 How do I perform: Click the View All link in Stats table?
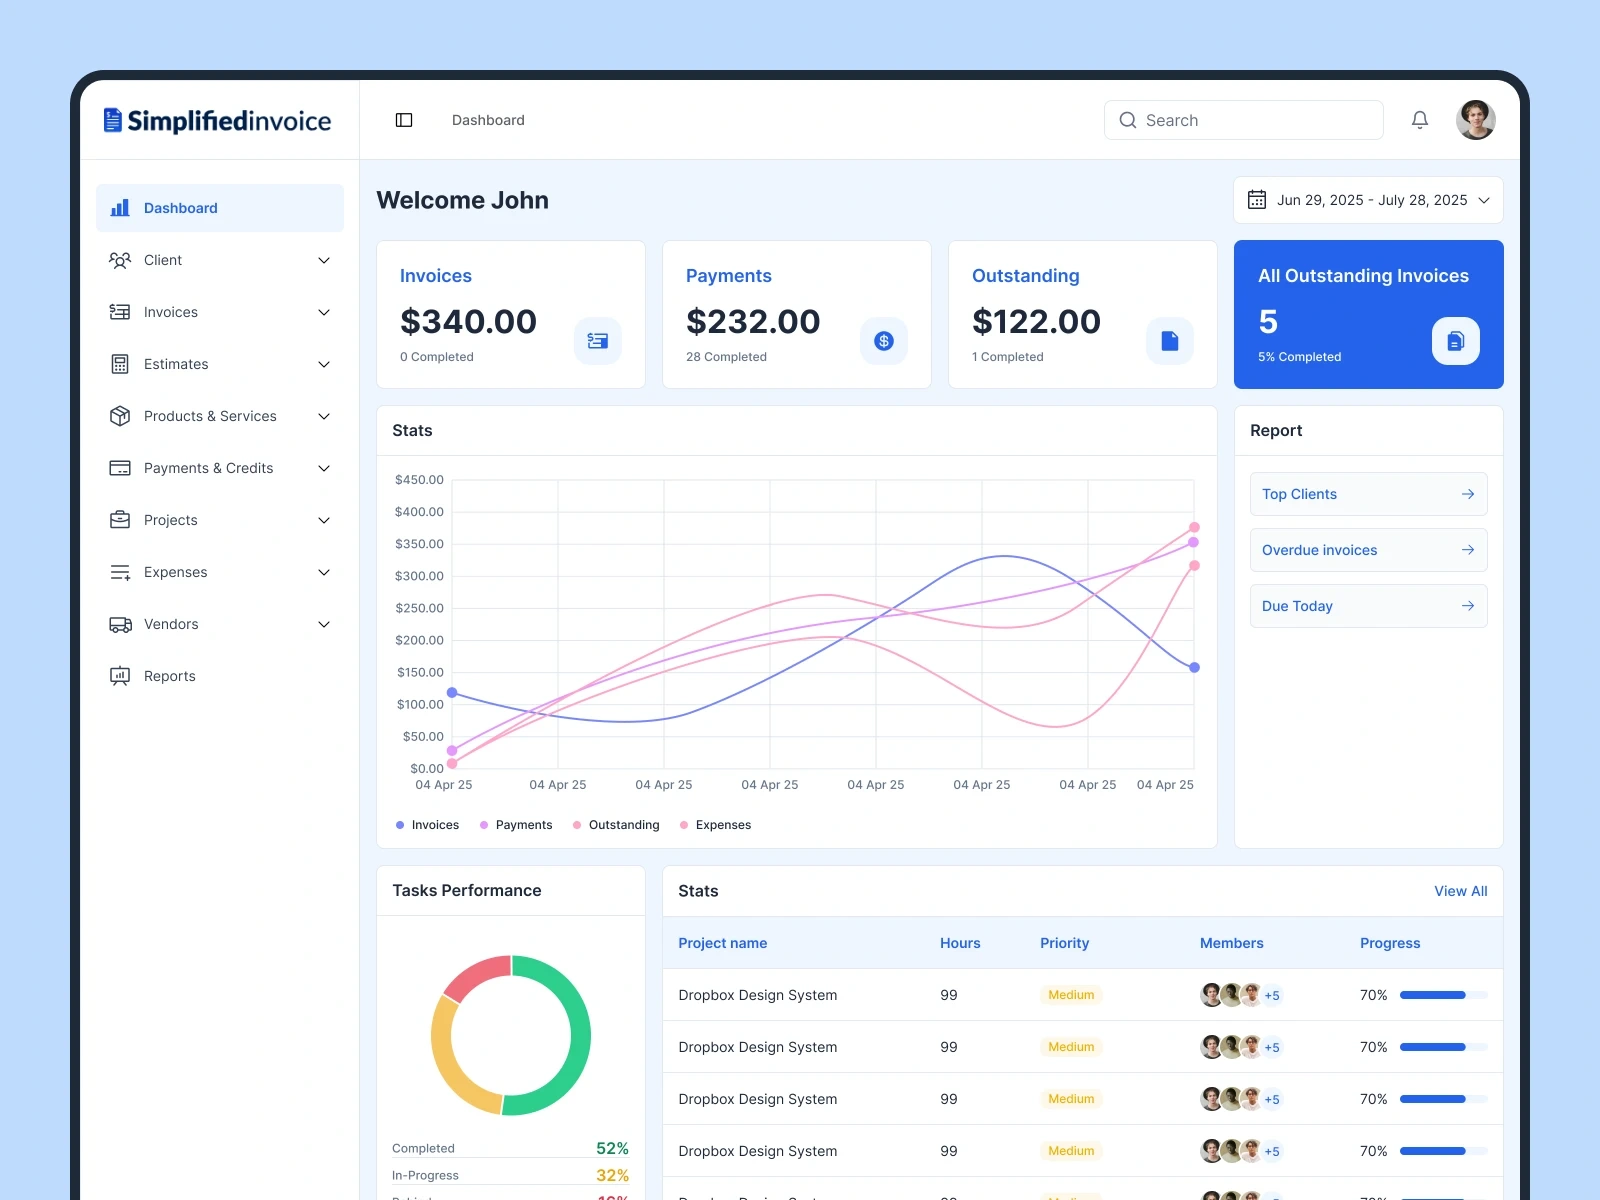click(1460, 891)
